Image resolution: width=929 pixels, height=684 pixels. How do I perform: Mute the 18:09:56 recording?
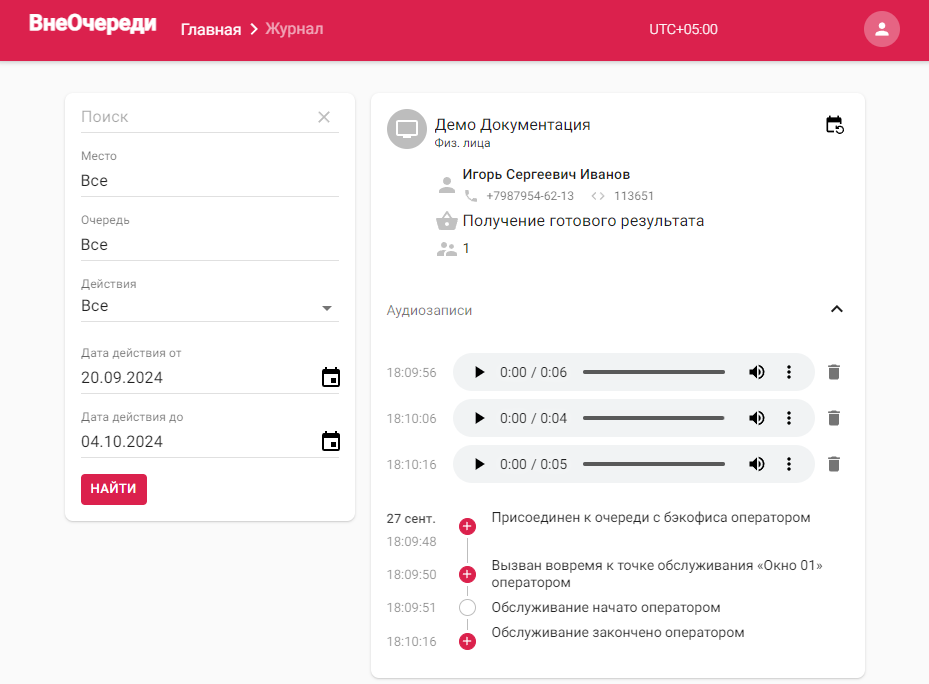(757, 372)
